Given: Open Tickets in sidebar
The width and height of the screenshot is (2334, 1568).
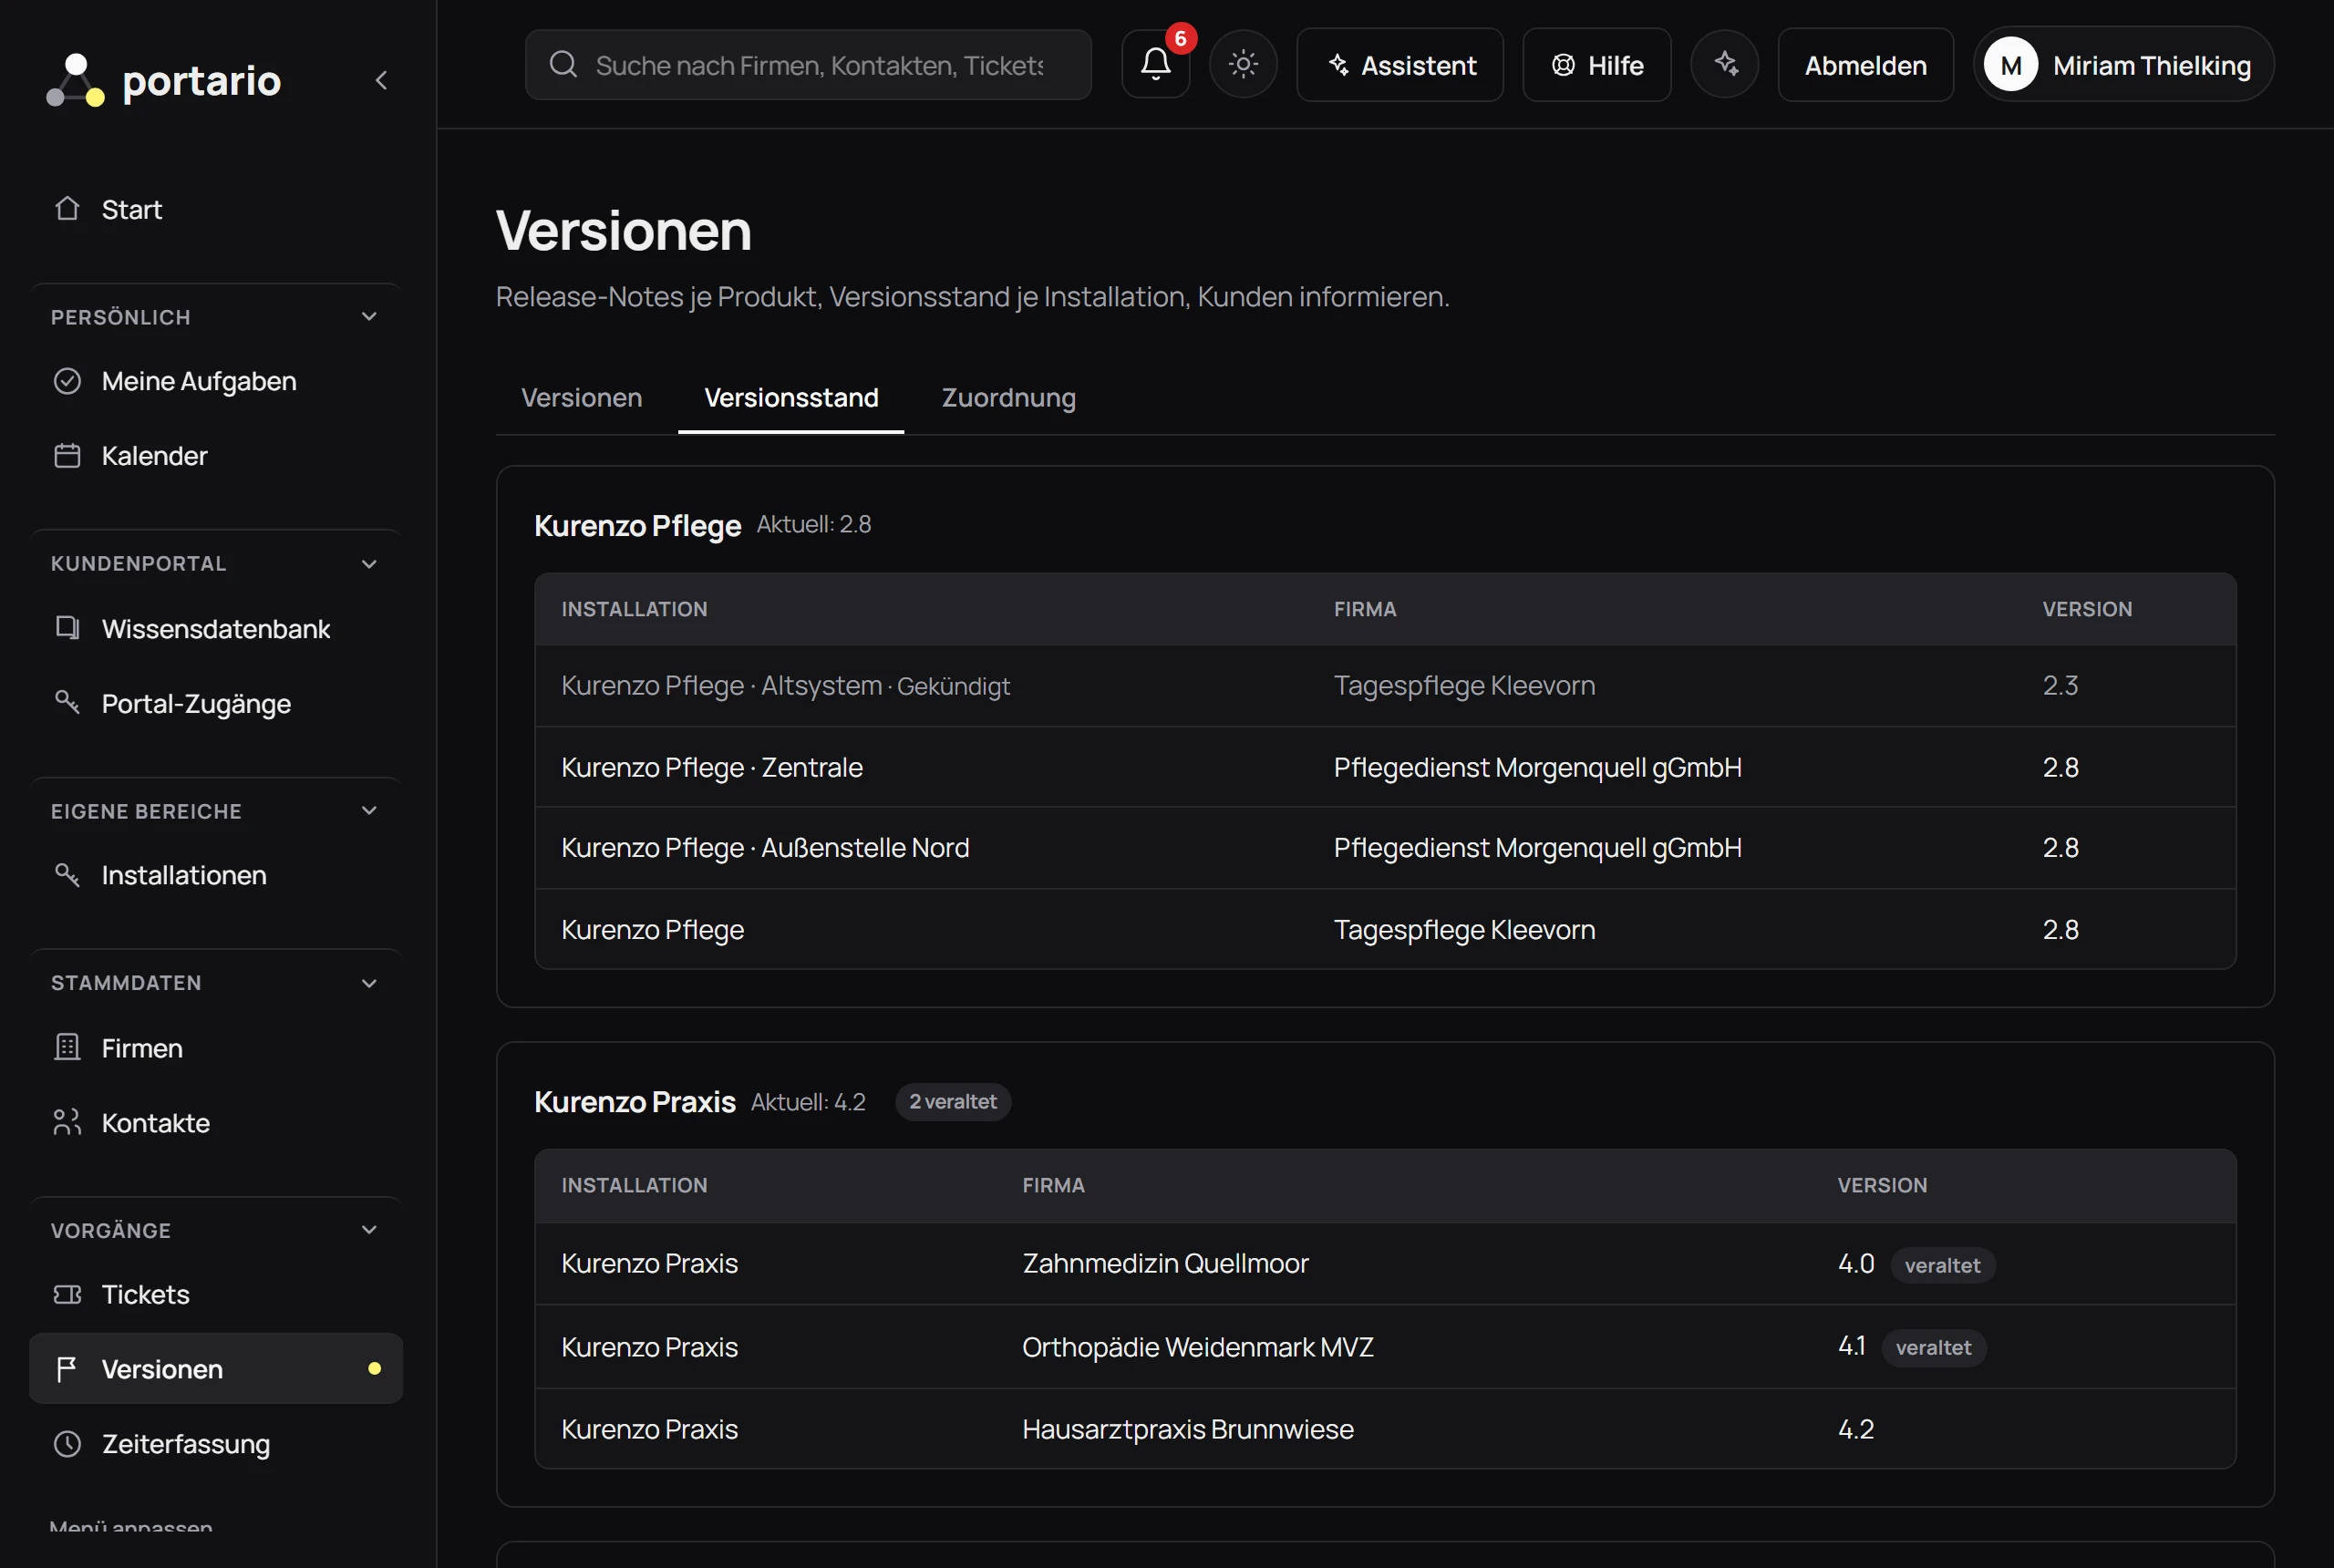Looking at the screenshot, I should pos(215,1294).
